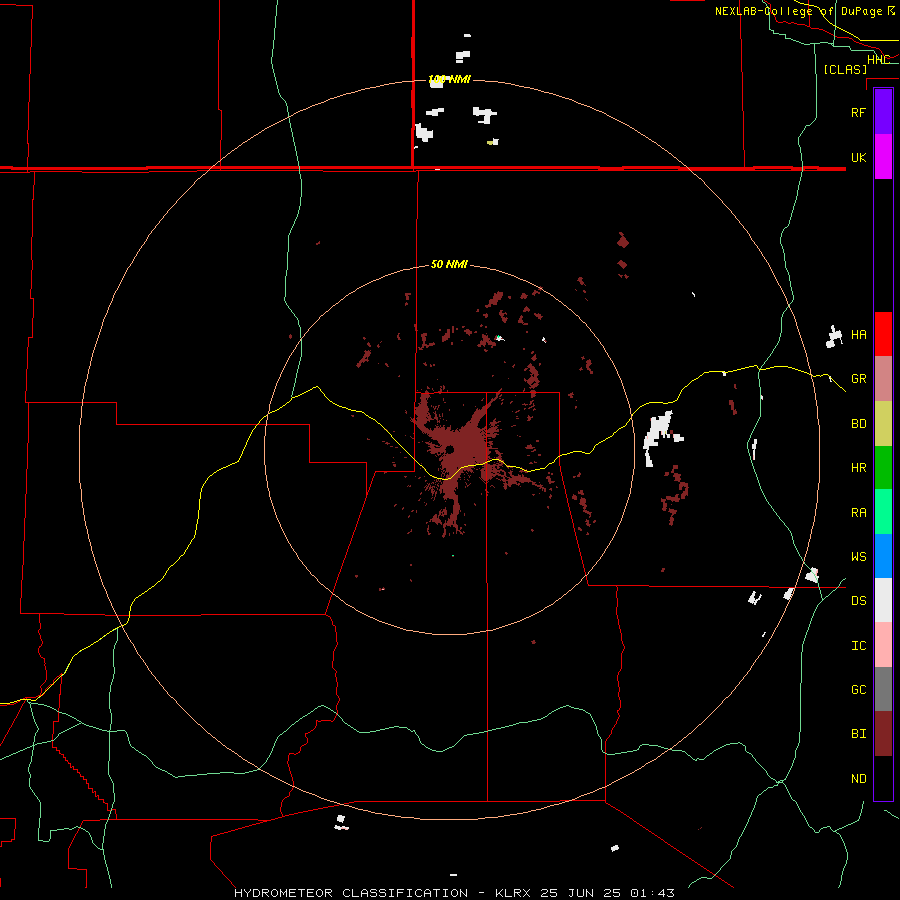
Task: Click the ND legend label
Action: click(x=858, y=779)
